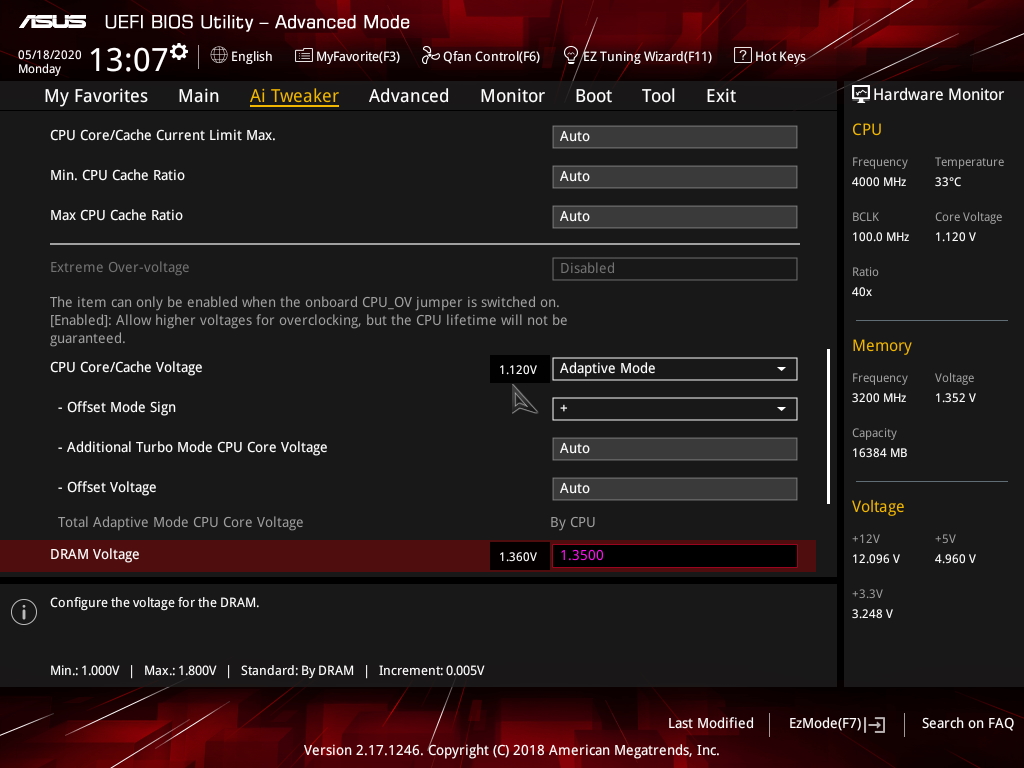Click the settings list vertical scrollbar
Image resolution: width=1024 pixels, height=768 pixels.
(828, 426)
